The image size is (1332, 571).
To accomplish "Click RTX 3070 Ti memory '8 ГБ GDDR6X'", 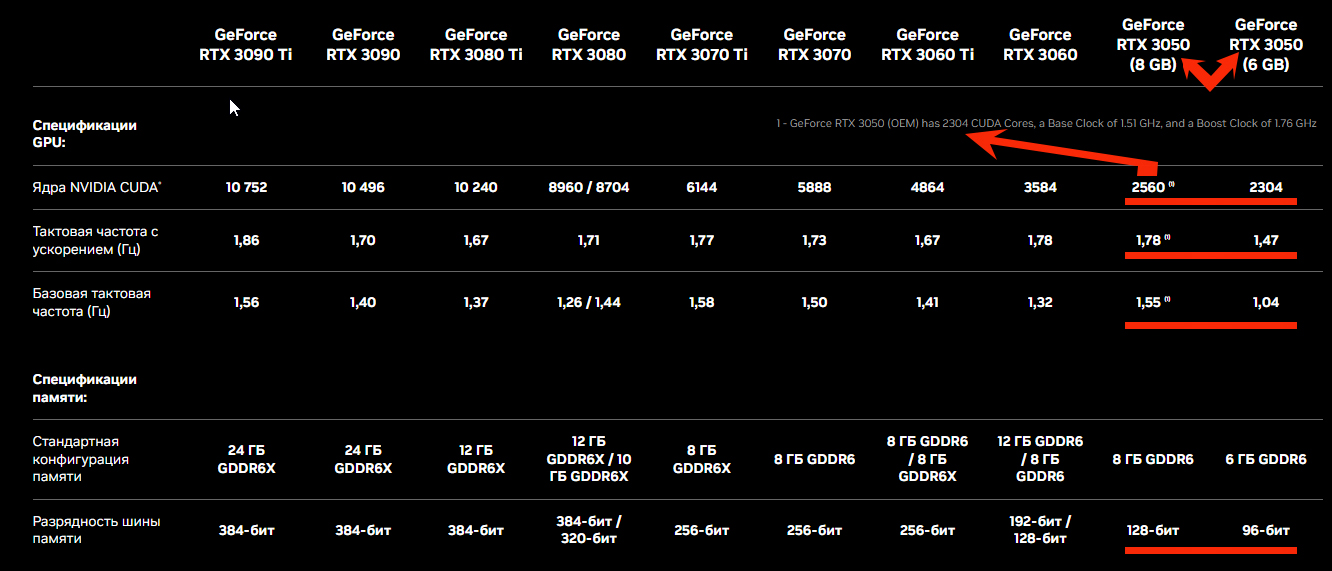I will (x=702, y=459).
